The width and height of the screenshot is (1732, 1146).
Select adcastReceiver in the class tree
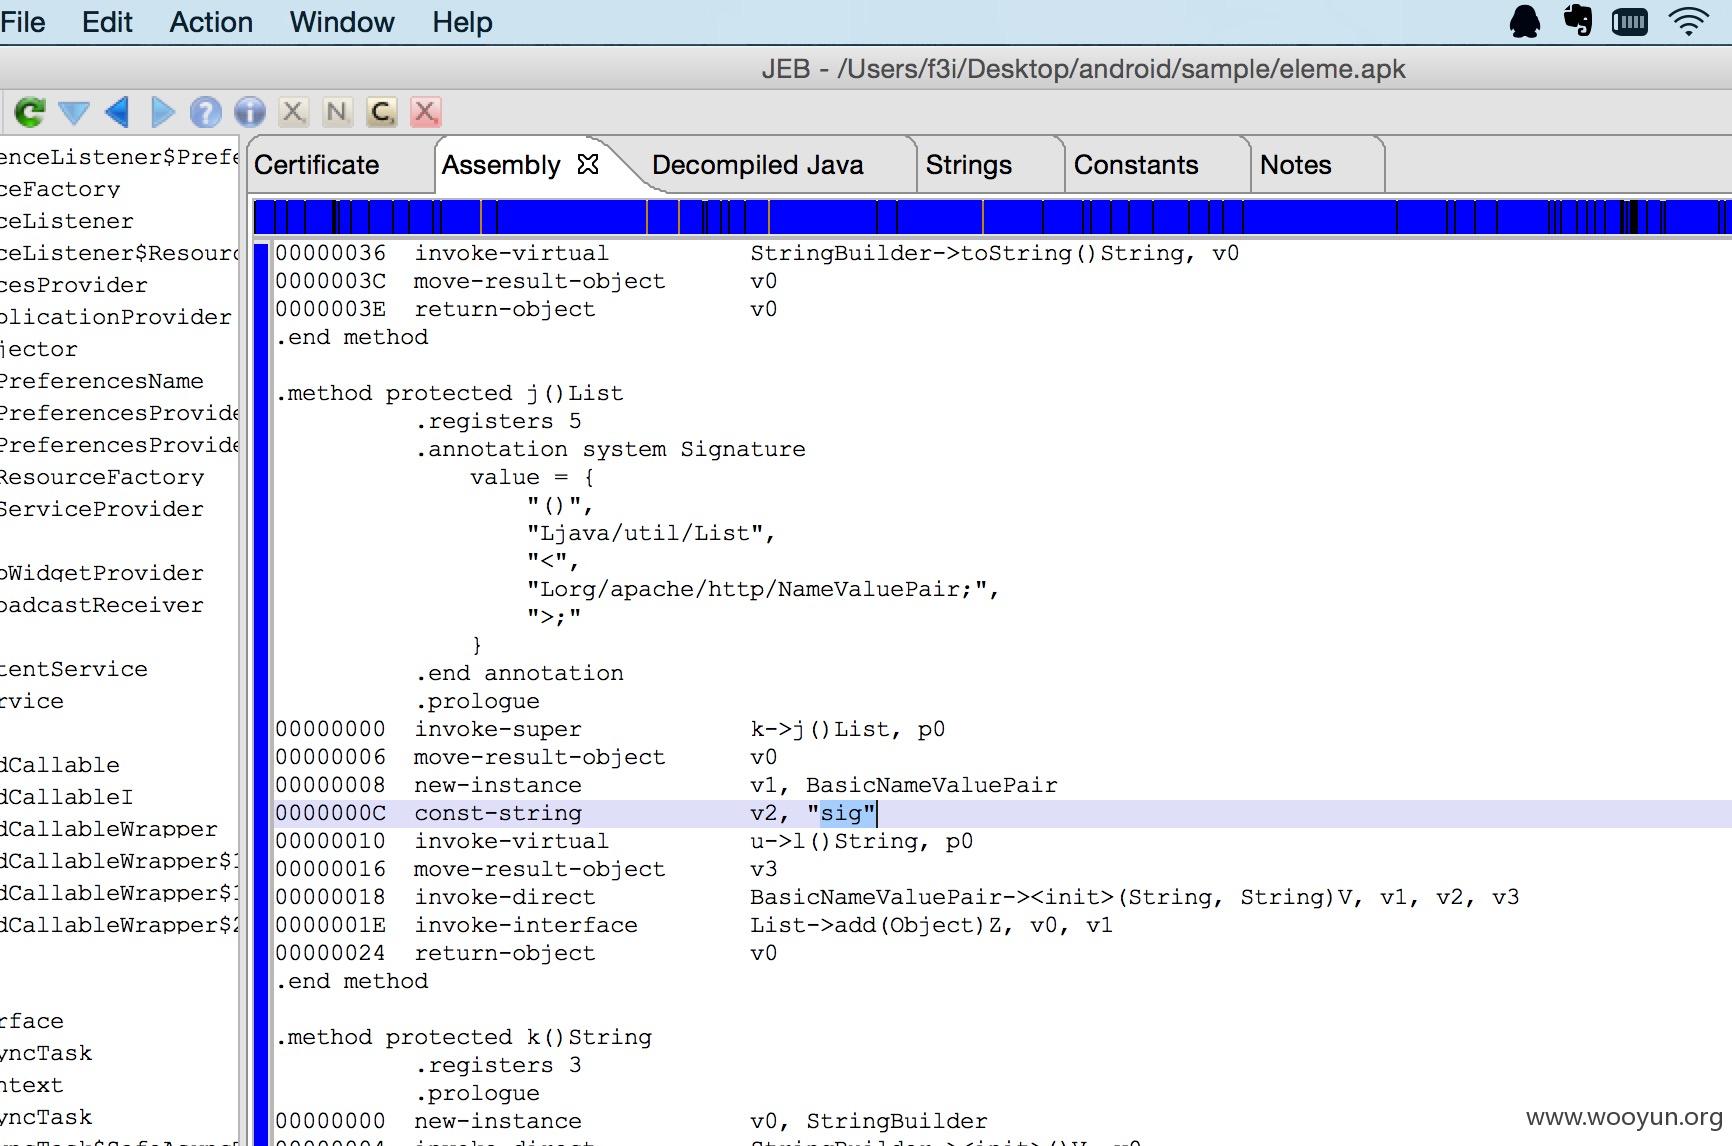pos(102,605)
